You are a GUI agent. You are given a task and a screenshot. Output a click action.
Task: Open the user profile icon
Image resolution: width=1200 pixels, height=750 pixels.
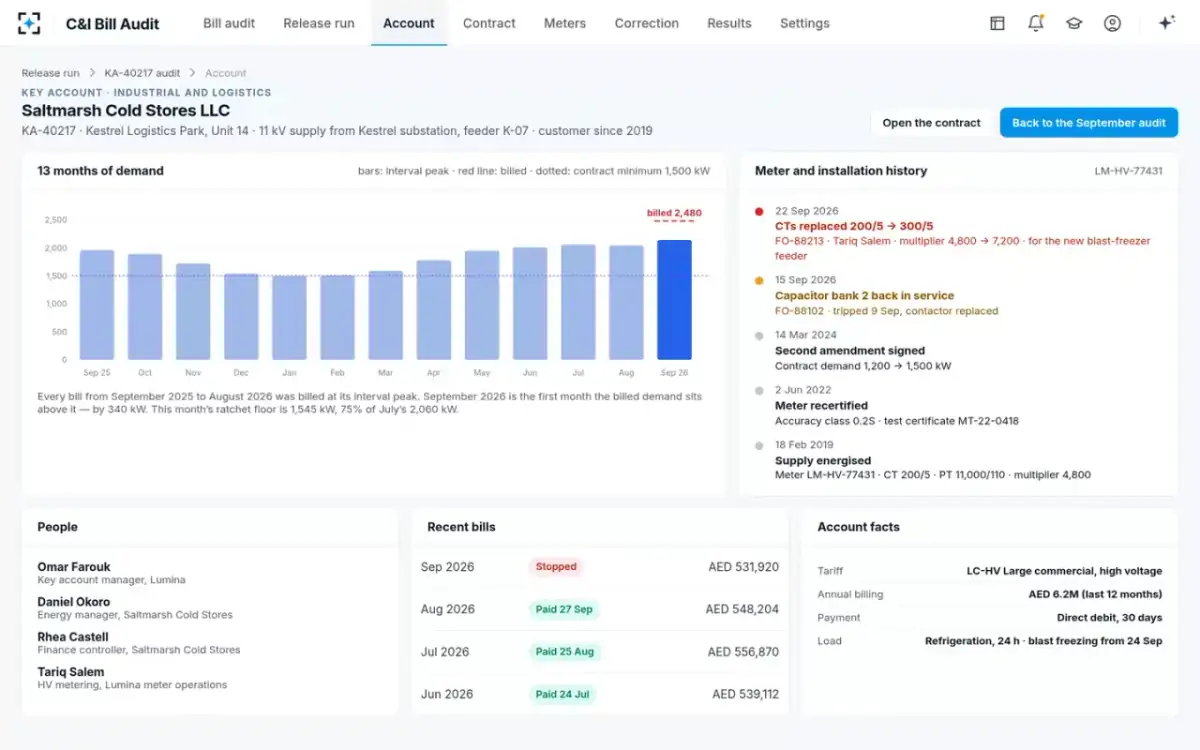pyautogui.click(x=1112, y=23)
